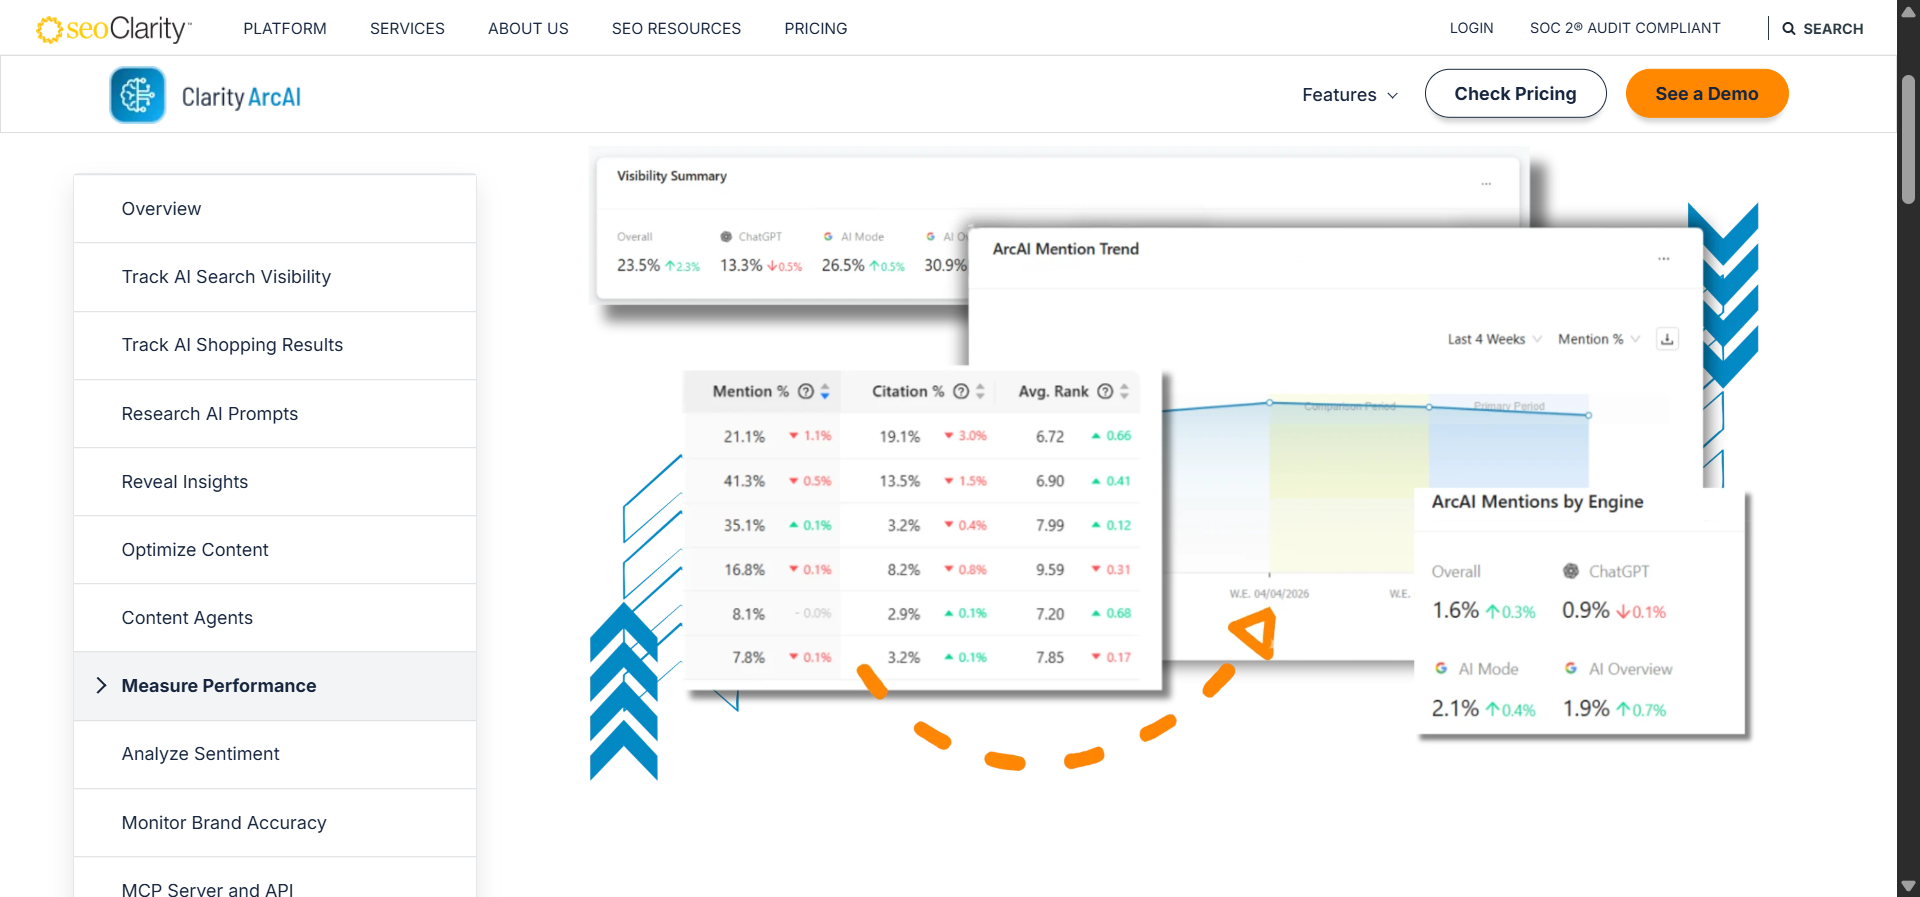Sort by the Mention % column arrows

tap(825, 391)
